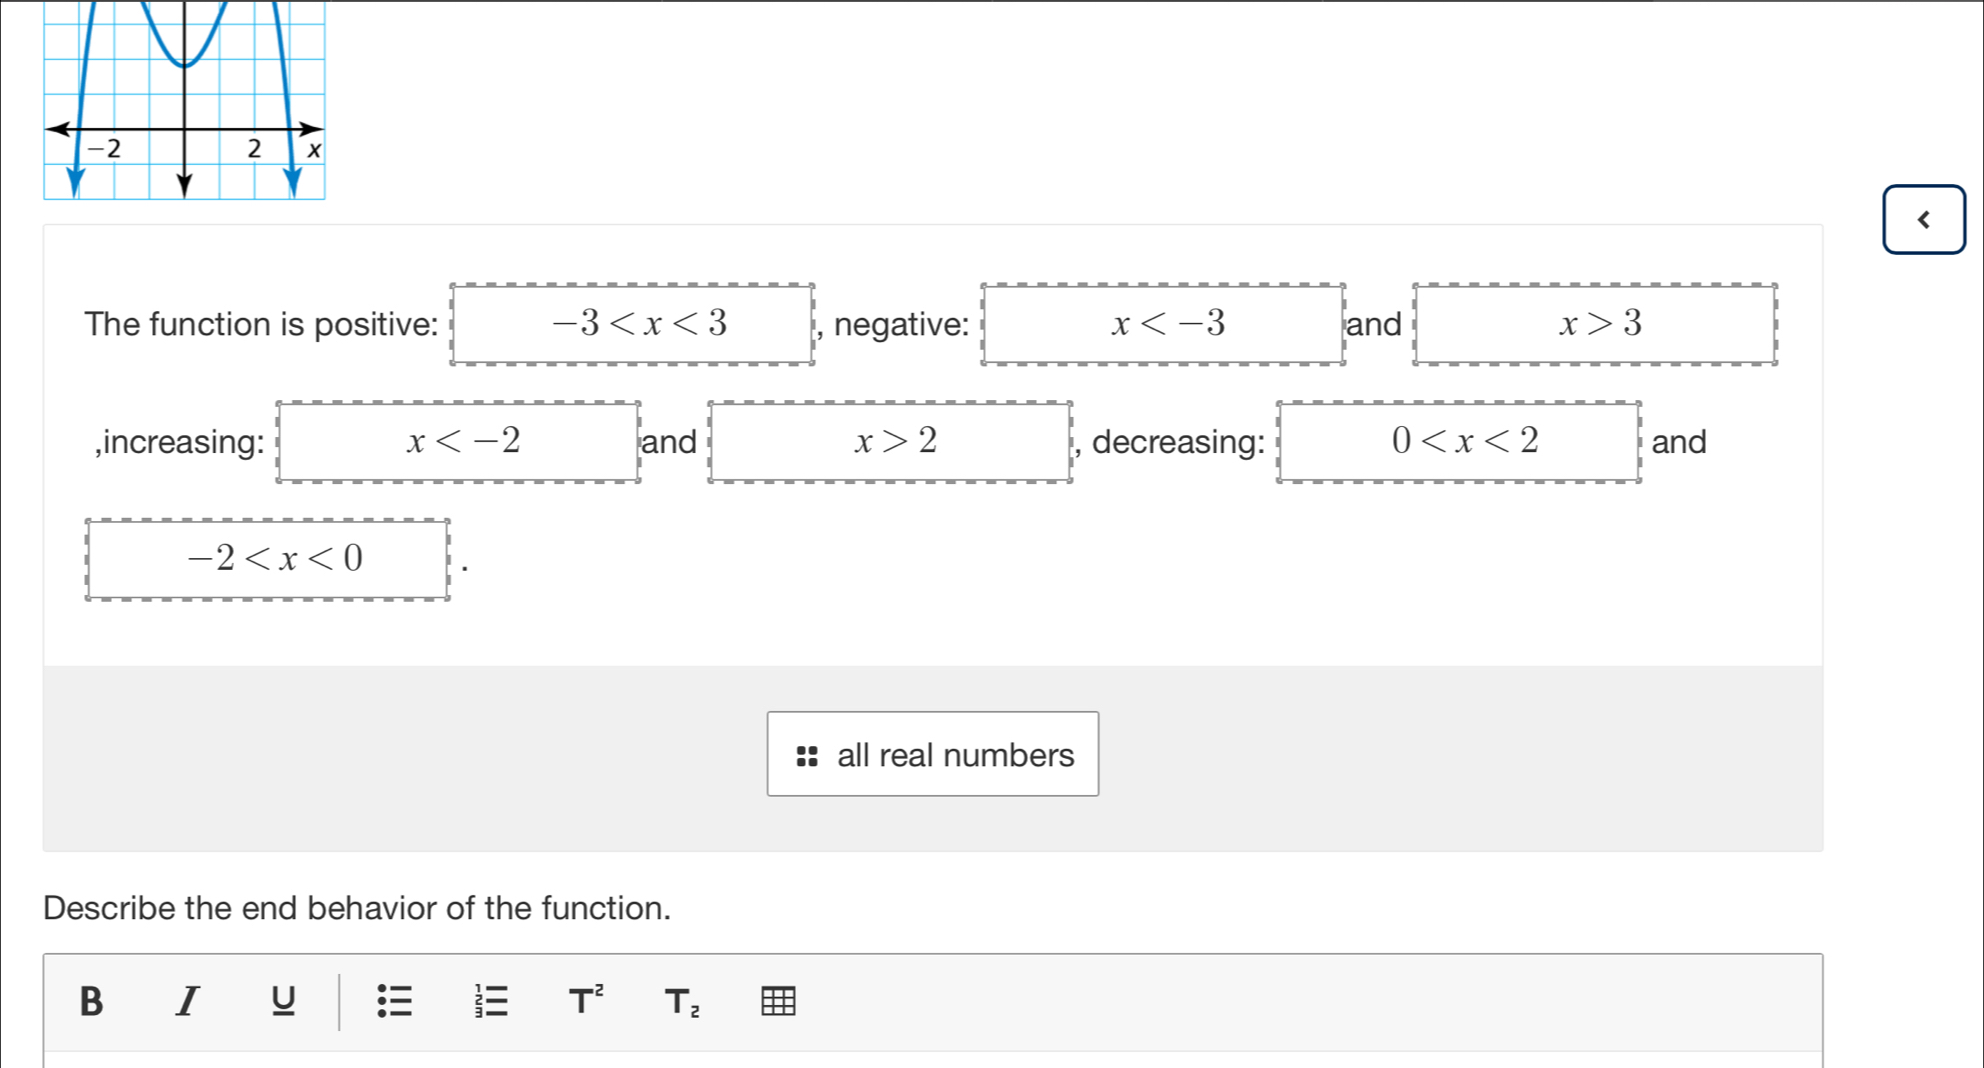
Task: Select the increasing box x < −2
Action: click(x=459, y=441)
